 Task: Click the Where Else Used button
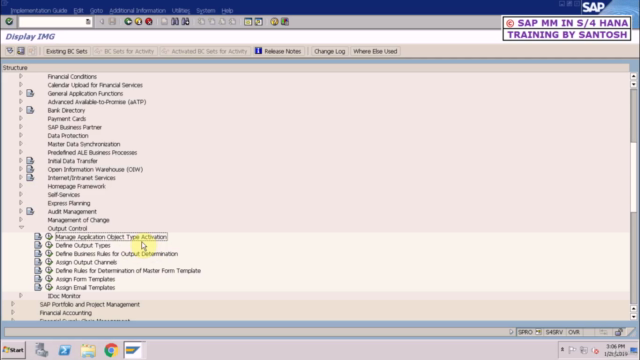375,51
